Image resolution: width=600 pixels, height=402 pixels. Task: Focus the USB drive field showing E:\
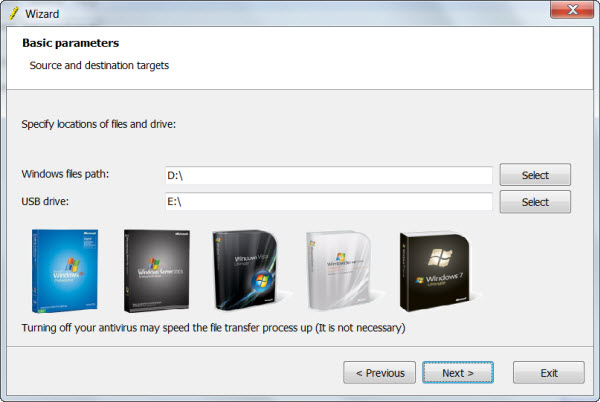[329, 201]
